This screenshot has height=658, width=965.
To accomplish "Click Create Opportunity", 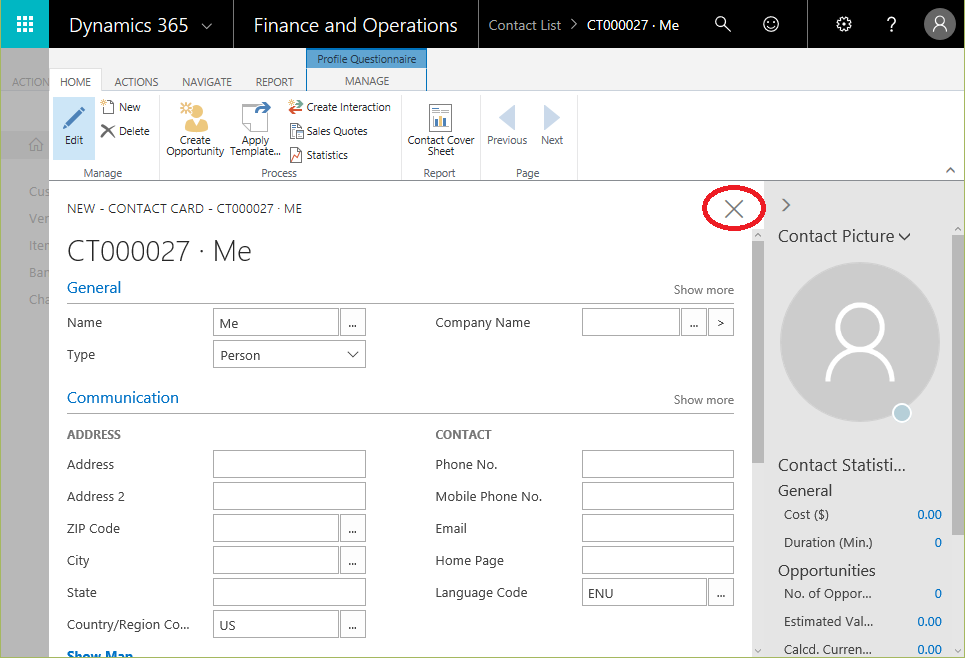I will [x=195, y=129].
